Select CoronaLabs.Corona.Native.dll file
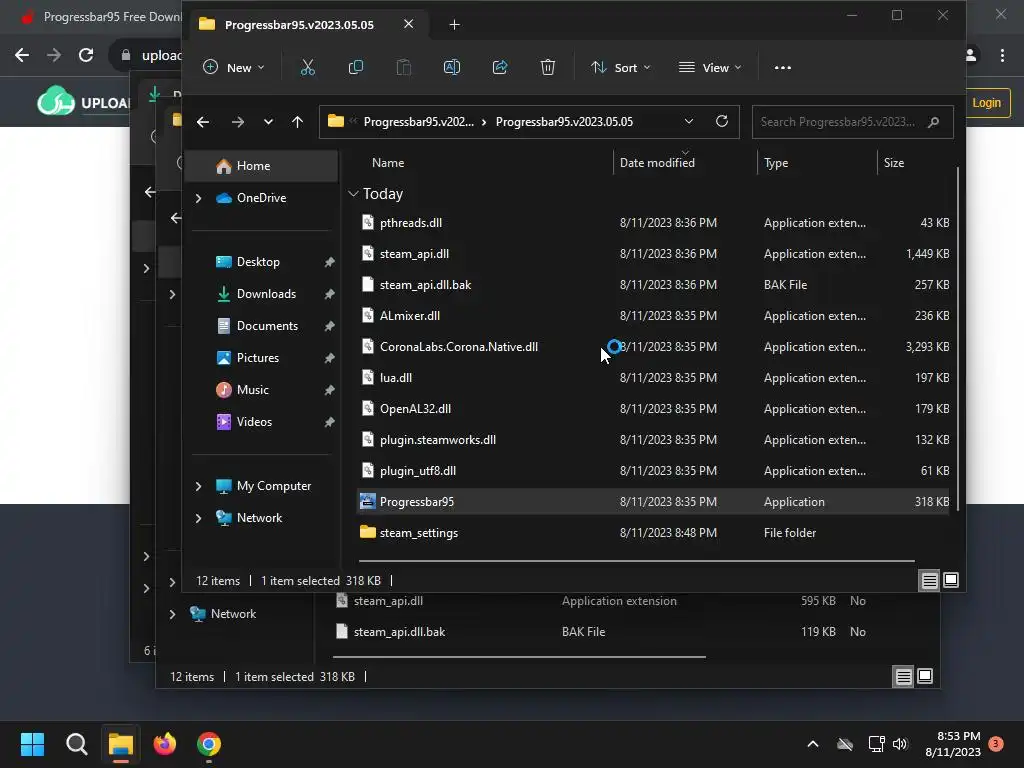 point(652,347)
